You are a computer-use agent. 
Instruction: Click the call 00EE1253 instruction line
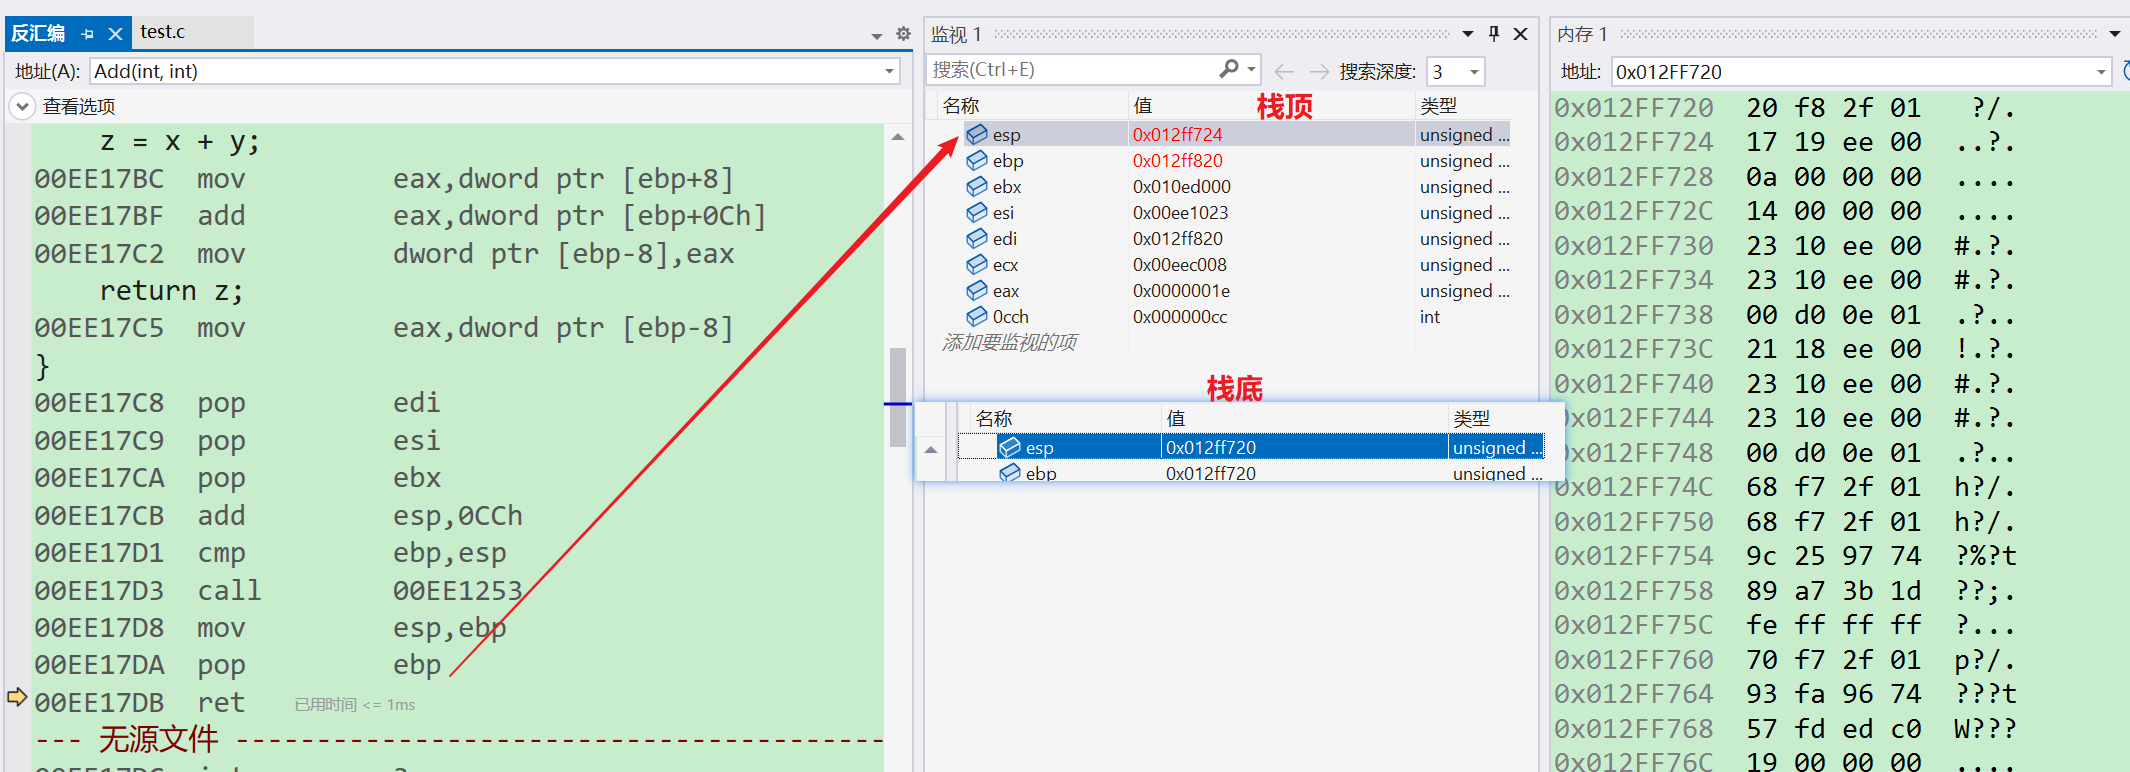coord(279,590)
